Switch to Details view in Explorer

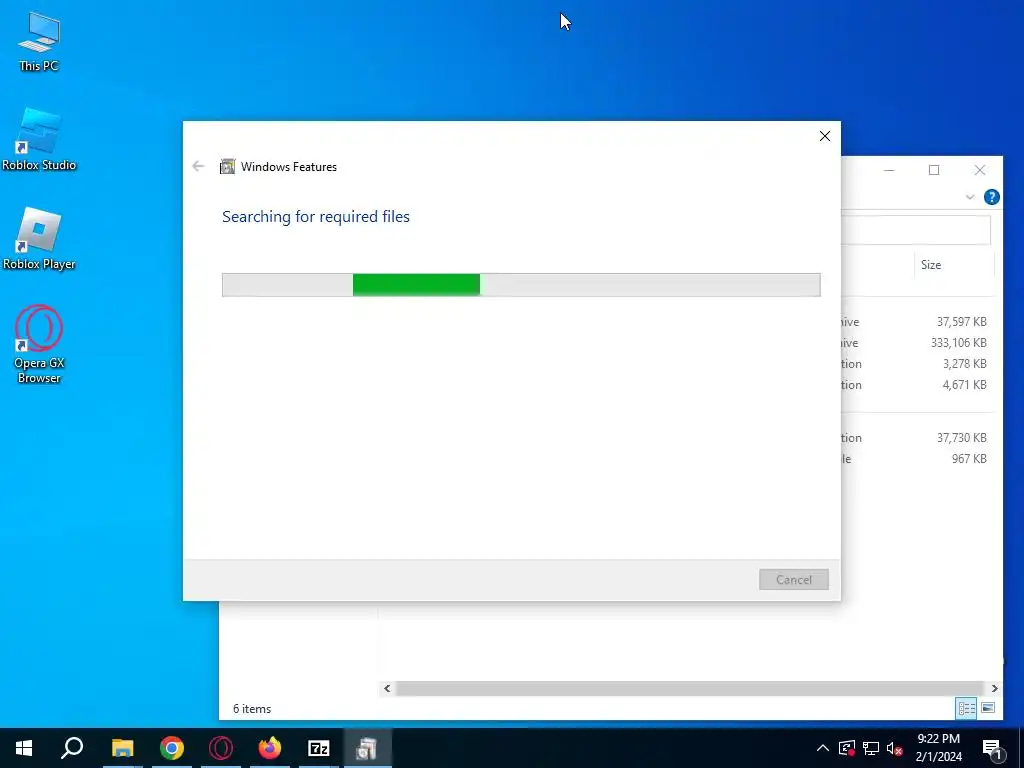click(967, 708)
